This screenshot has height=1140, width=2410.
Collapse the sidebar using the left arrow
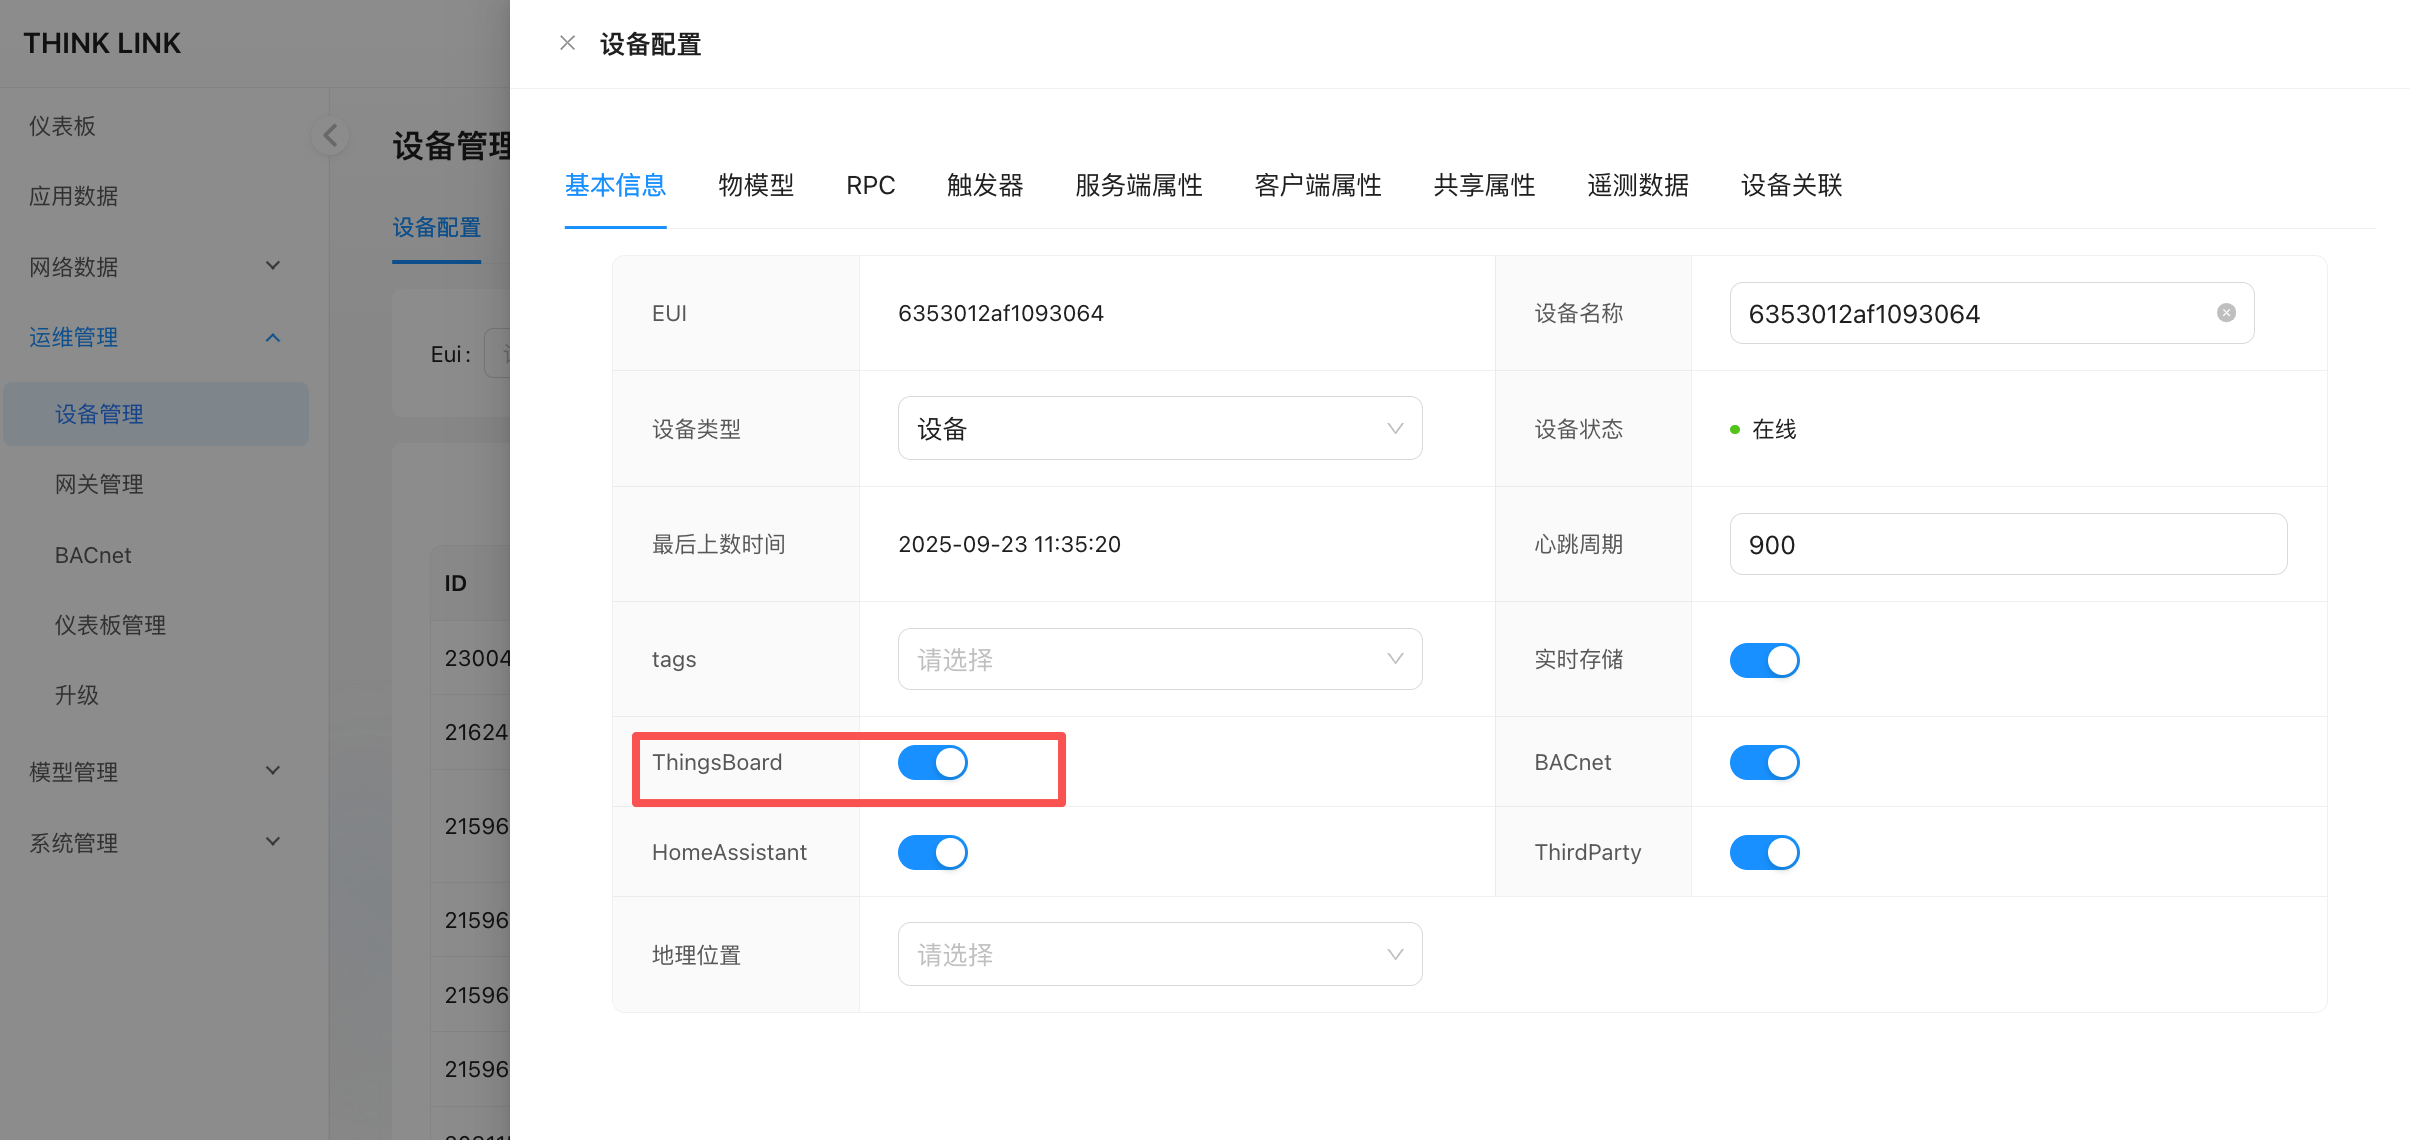coord(331,135)
